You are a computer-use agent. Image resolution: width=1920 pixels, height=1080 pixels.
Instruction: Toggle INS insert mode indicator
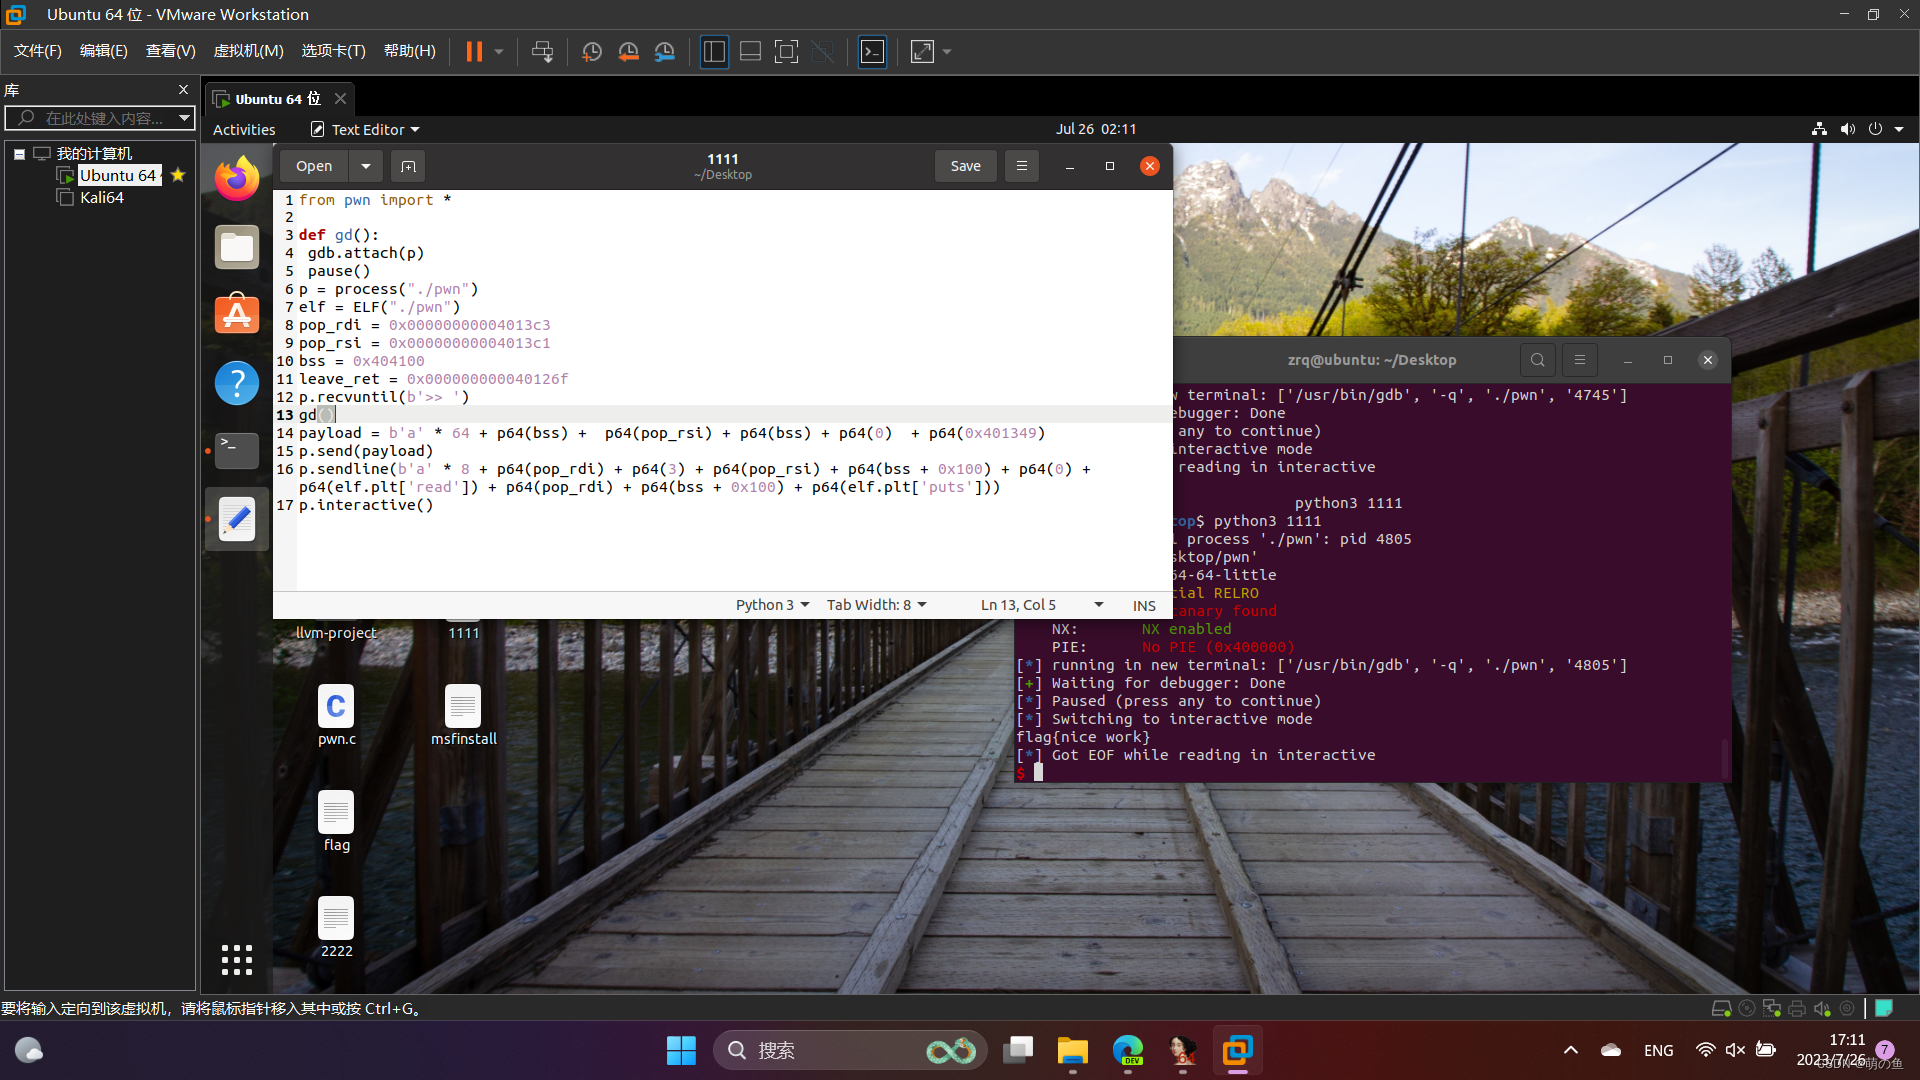pos(1144,605)
